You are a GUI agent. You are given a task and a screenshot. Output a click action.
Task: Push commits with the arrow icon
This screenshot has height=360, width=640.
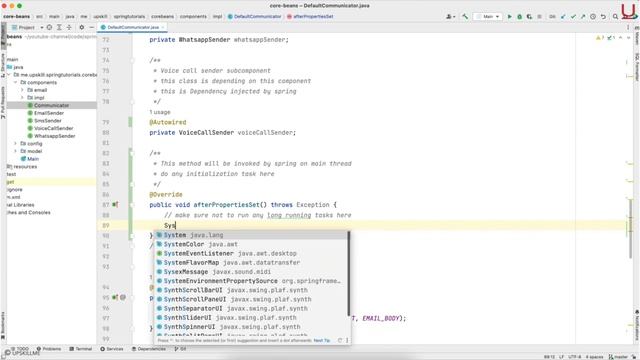coord(583,17)
